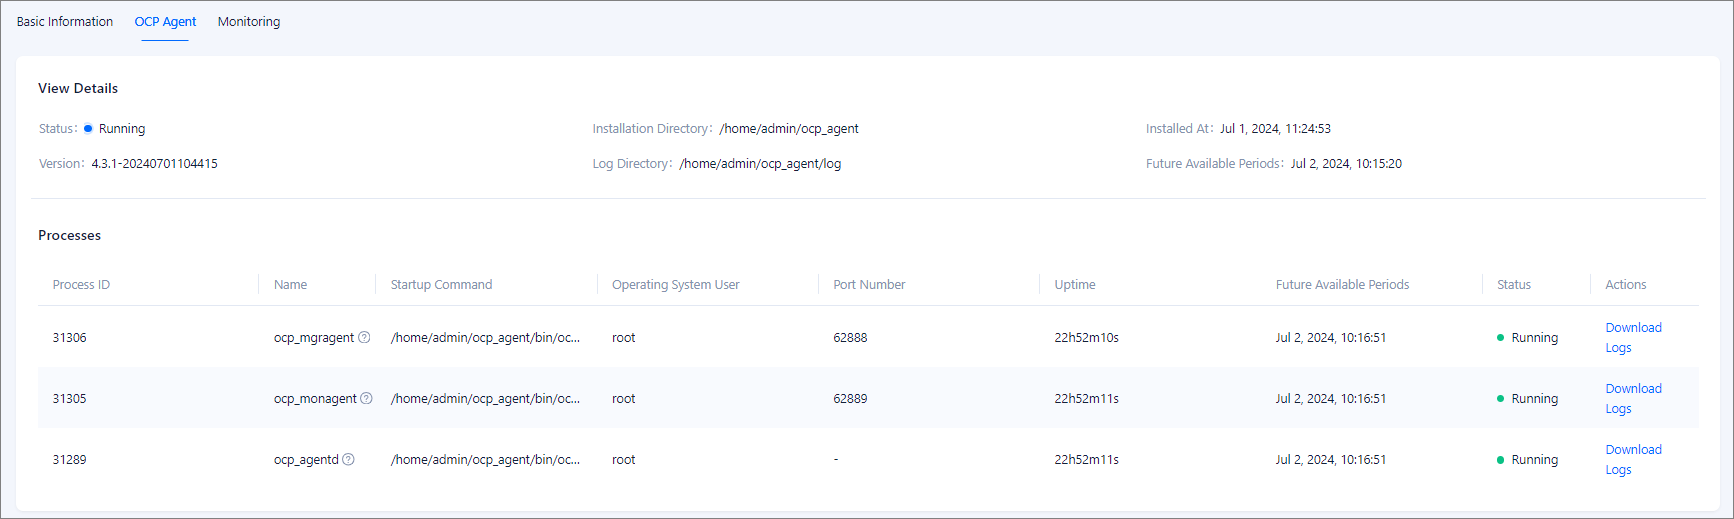Click help icon next to ocp_monagent
The image size is (1734, 519).
pos(366,399)
